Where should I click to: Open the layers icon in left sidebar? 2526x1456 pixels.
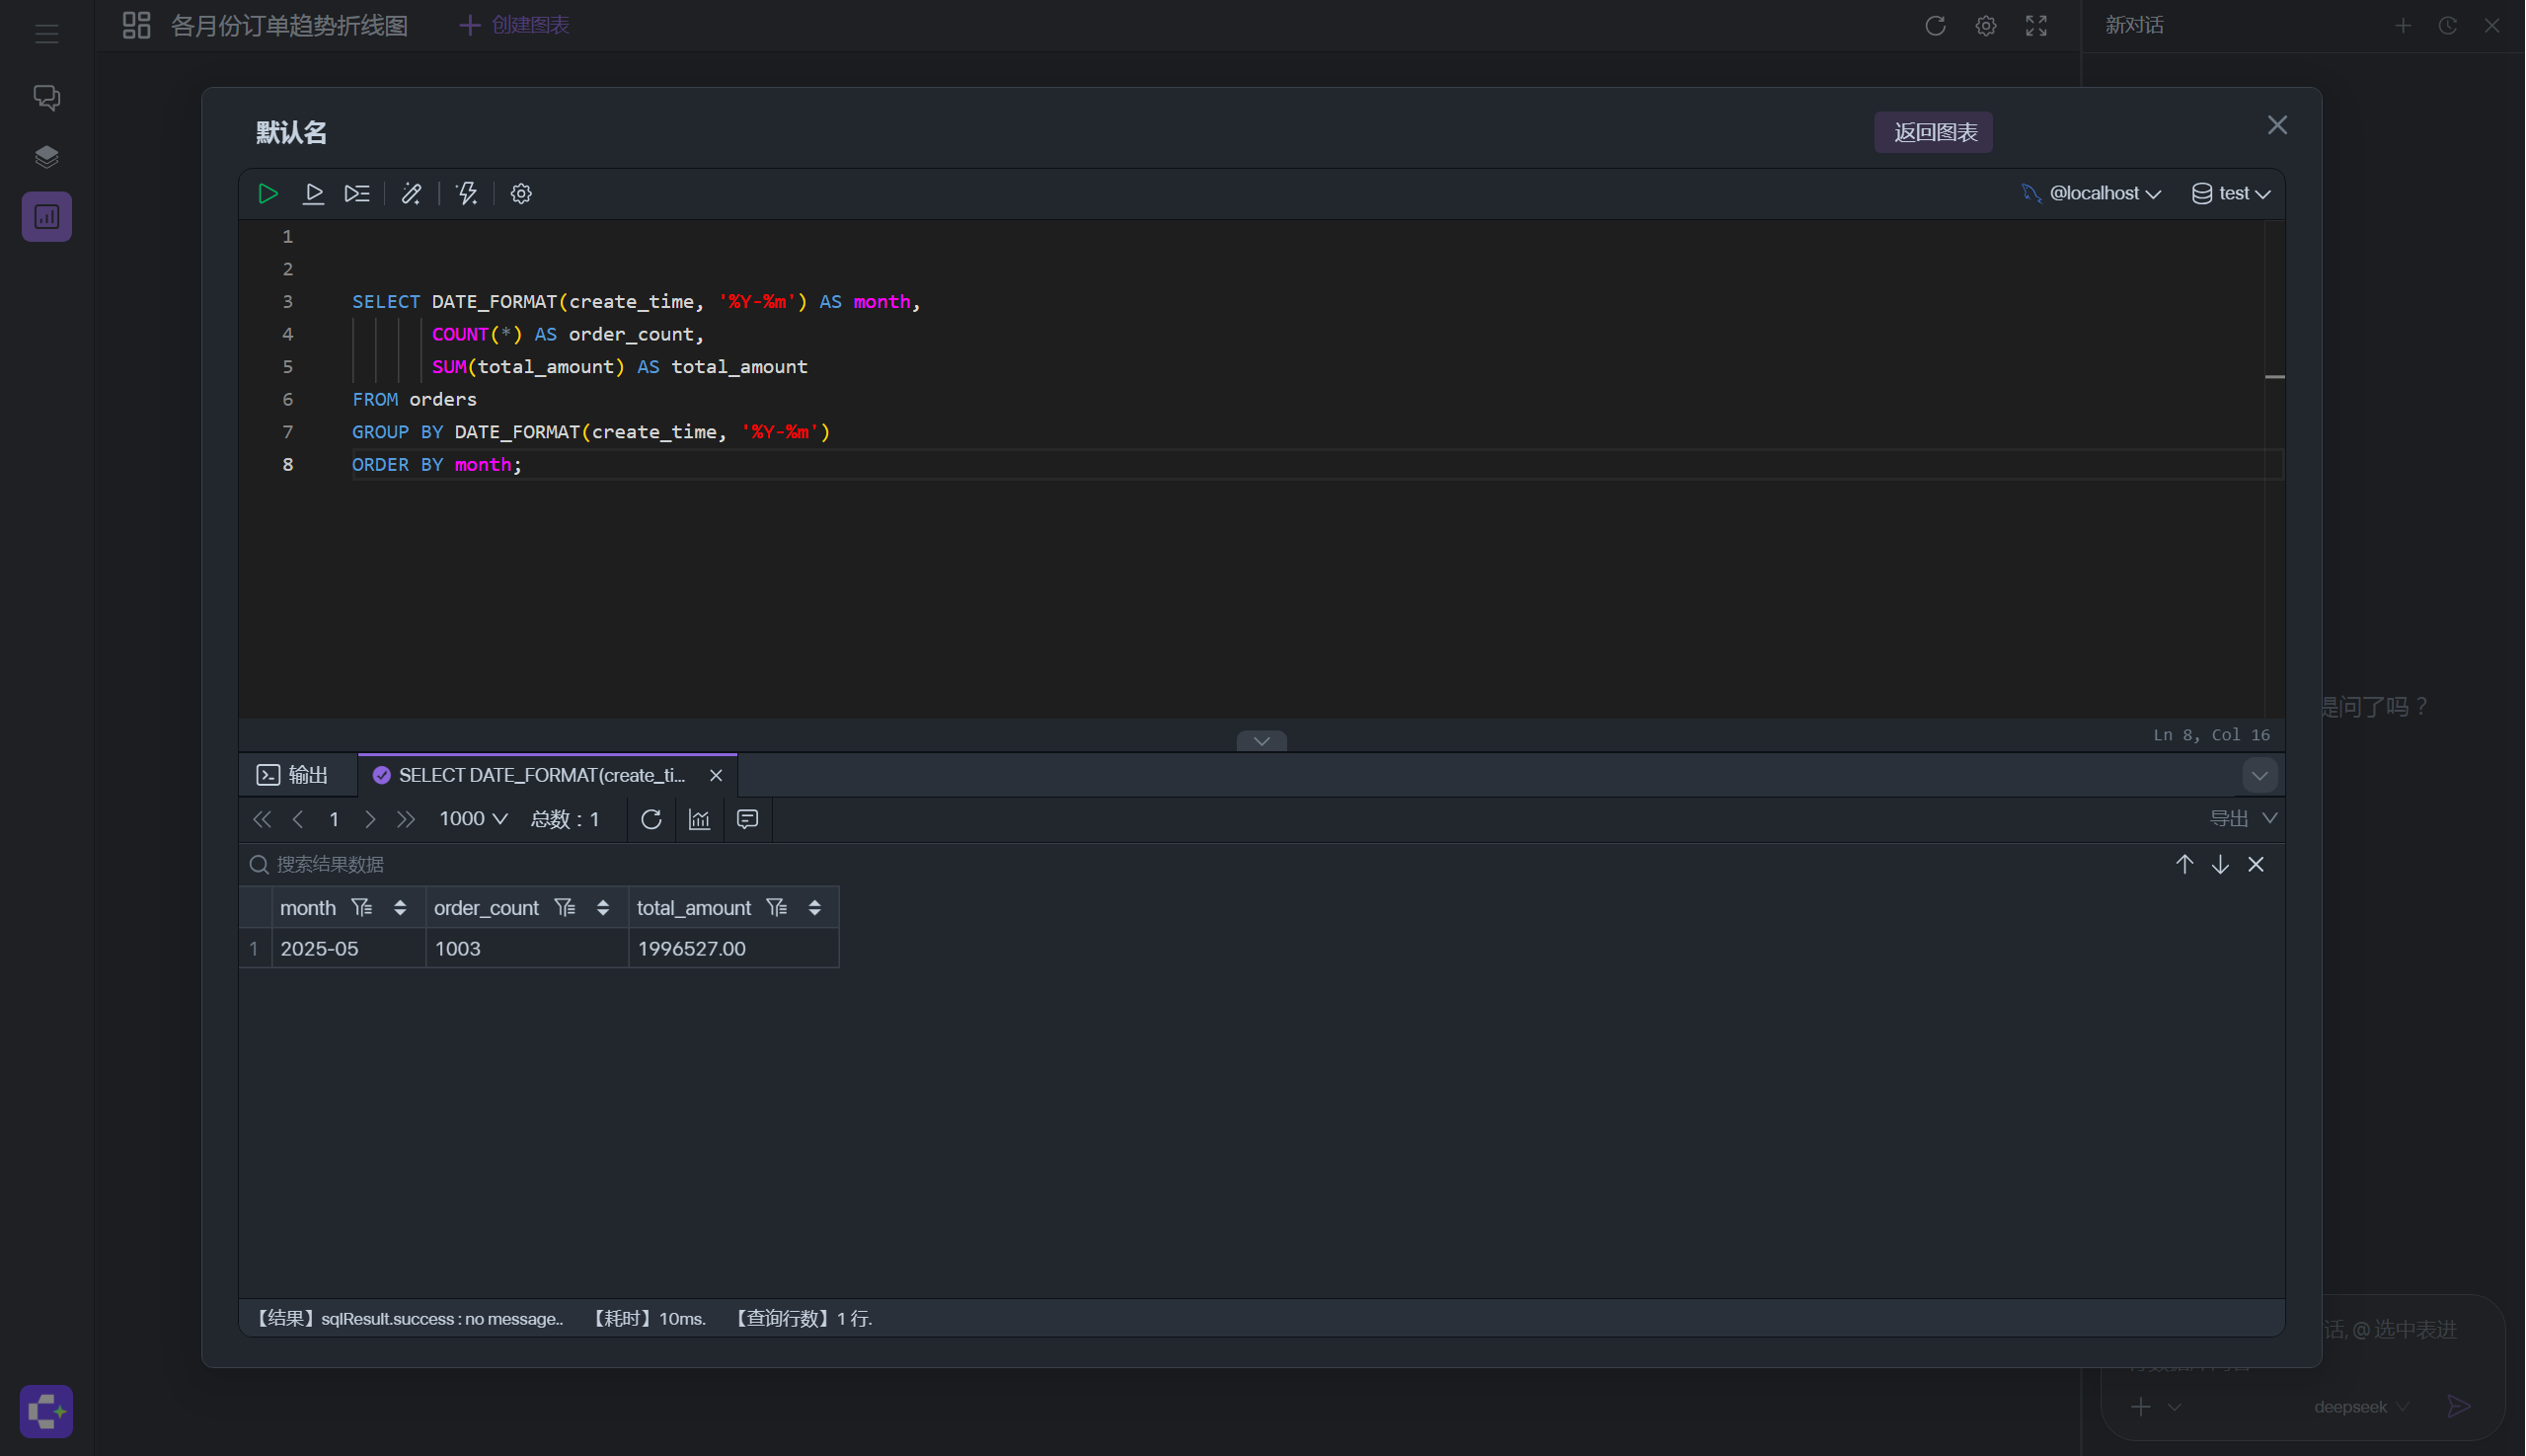47,156
